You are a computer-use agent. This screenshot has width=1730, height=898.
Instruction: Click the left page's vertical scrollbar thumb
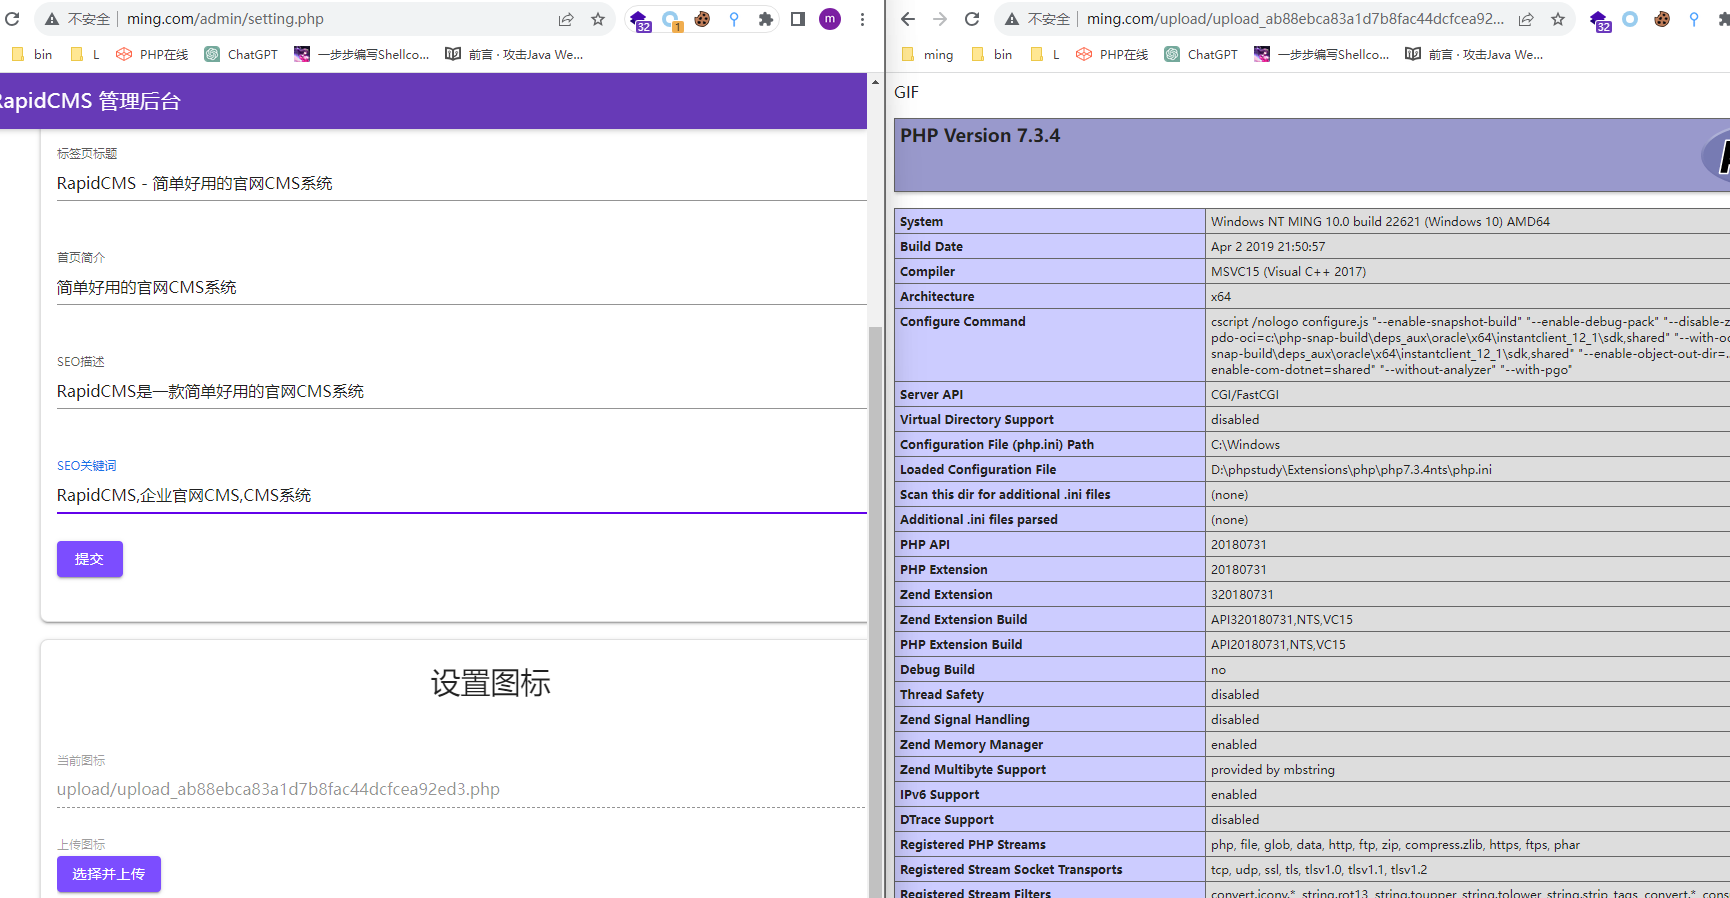(x=876, y=600)
